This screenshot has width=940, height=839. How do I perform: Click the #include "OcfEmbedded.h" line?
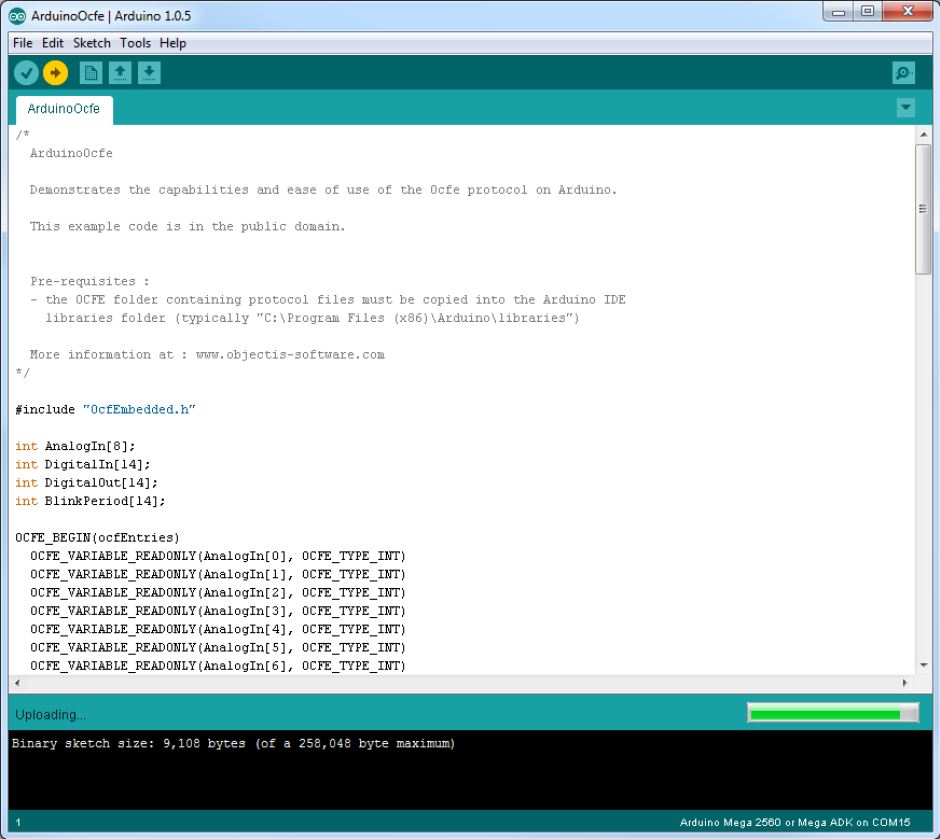[106, 410]
